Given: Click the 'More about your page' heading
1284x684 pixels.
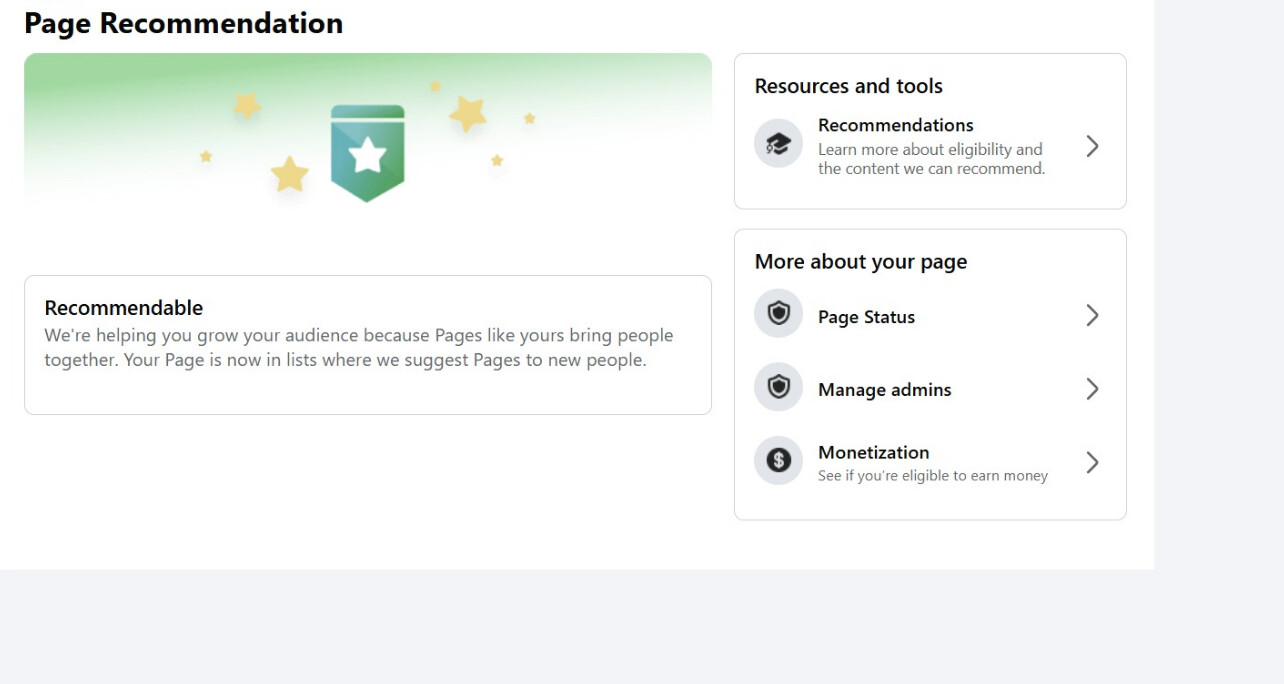Looking at the screenshot, I should pos(860,262).
